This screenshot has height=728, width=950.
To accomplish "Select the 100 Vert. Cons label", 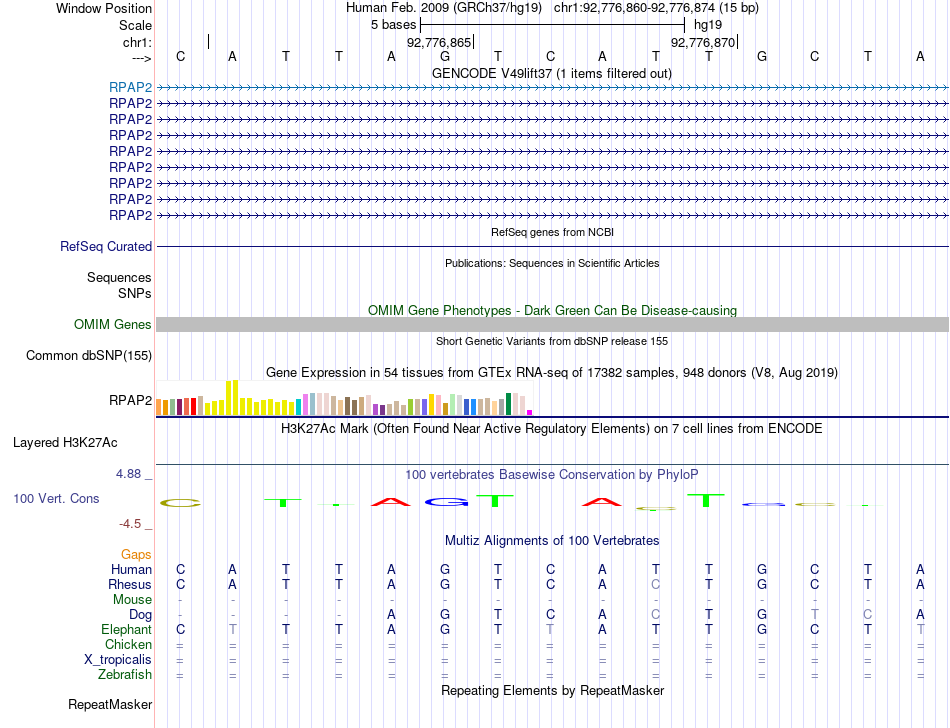I will (56, 498).
